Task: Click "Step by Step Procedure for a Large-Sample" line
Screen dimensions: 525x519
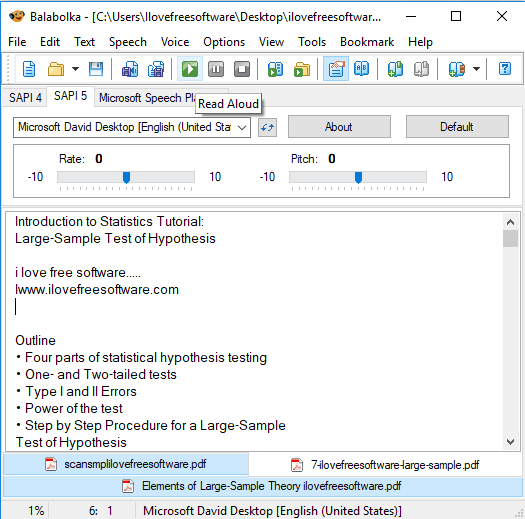Action: coord(150,426)
